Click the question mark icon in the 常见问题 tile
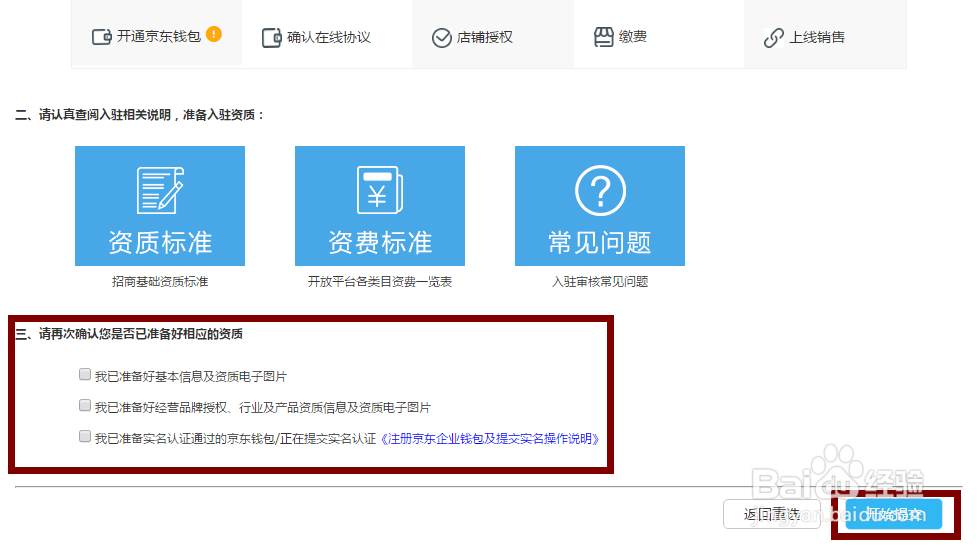 600,190
